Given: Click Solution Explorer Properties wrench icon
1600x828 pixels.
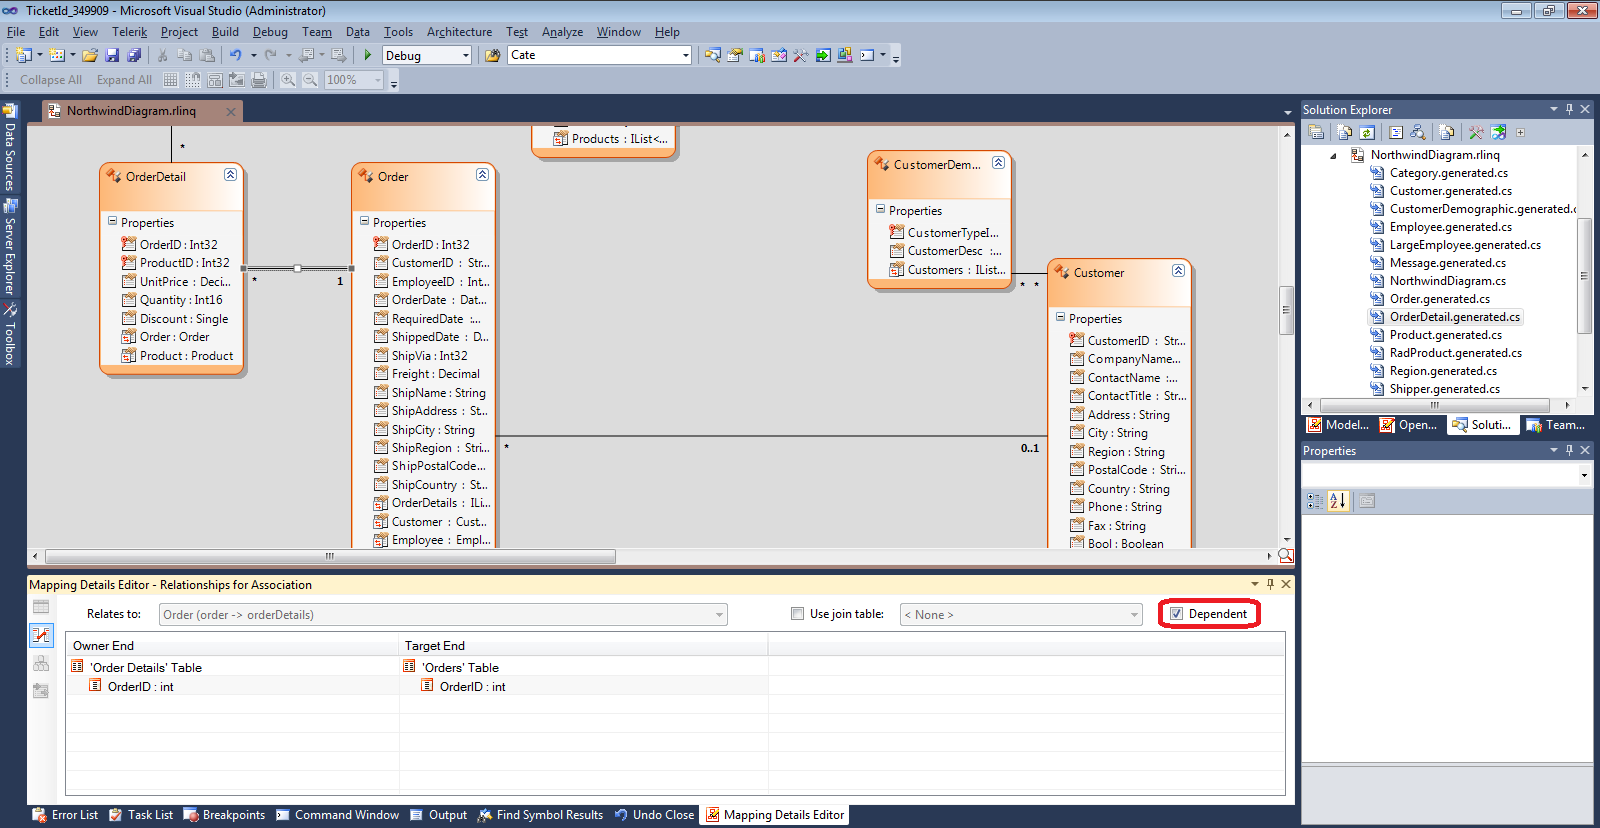Looking at the screenshot, I should [1476, 132].
